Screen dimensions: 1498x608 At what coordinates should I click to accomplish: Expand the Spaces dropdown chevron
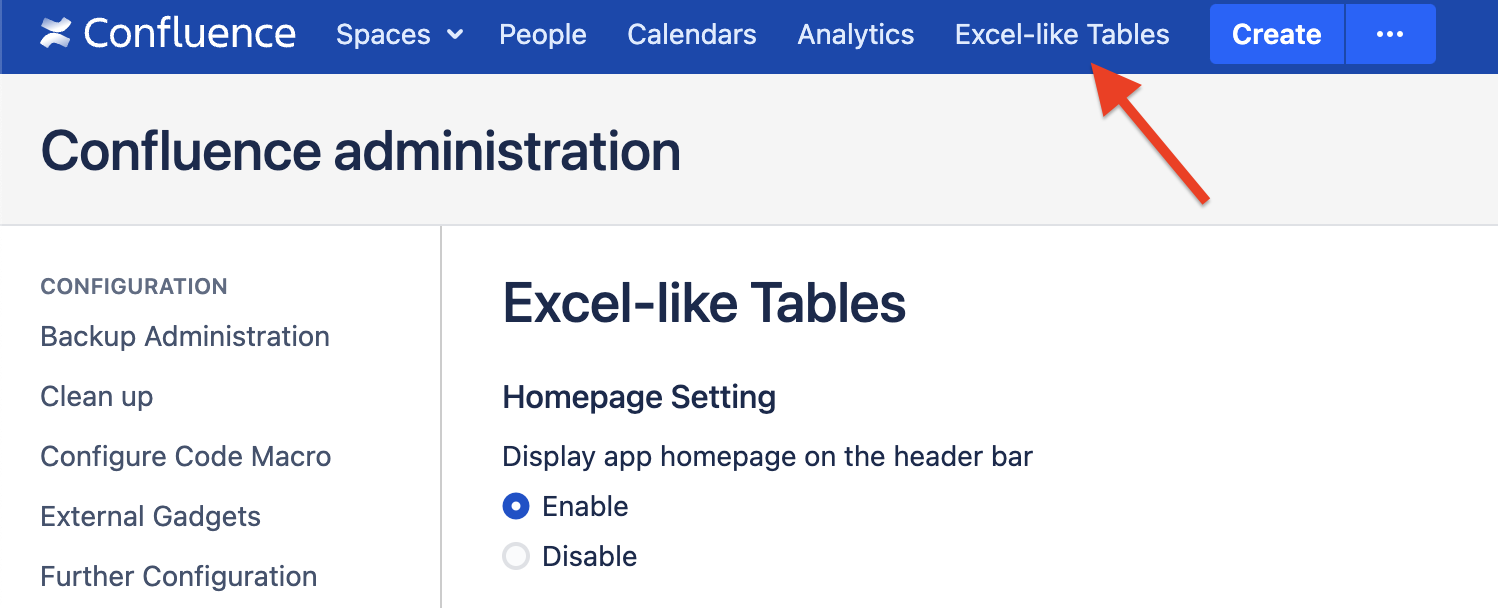[x=455, y=35]
